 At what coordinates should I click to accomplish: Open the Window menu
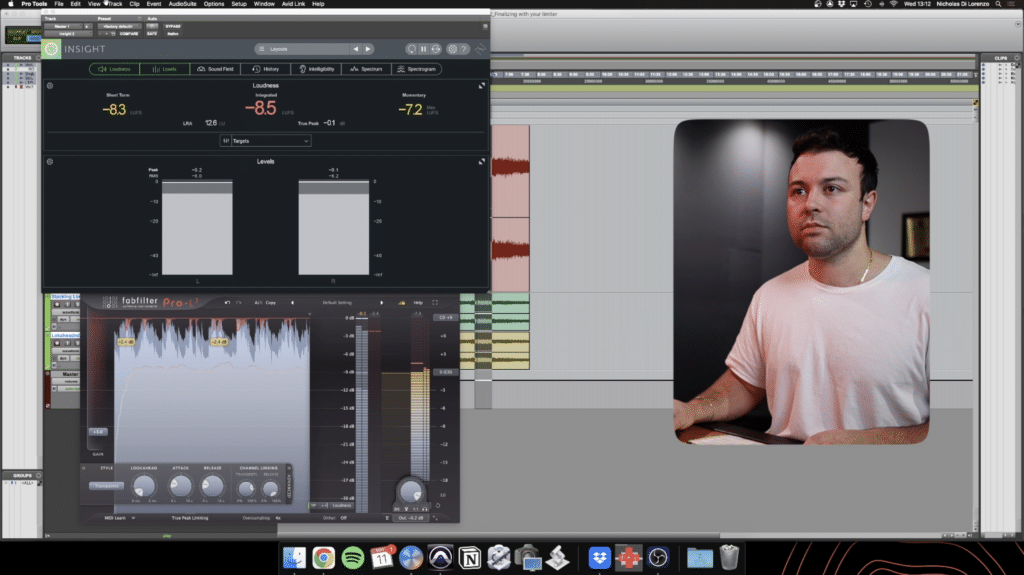click(264, 4)
